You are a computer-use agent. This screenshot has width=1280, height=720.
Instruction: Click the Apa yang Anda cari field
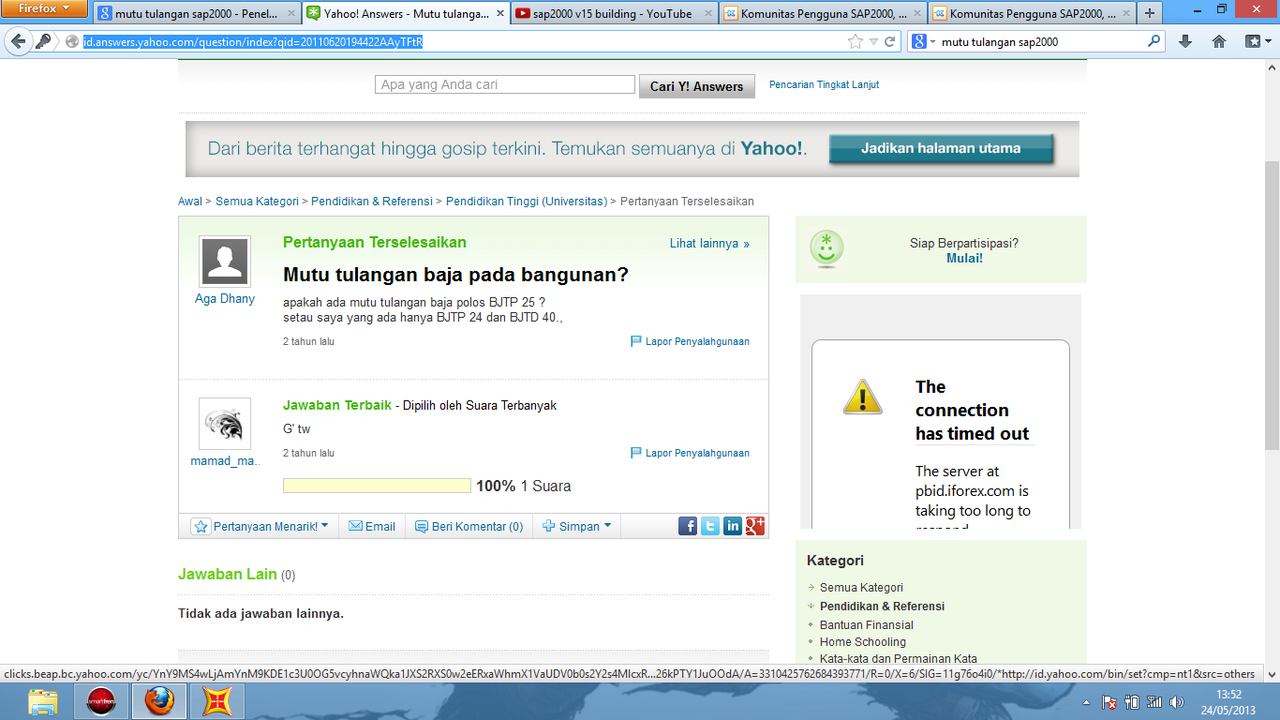[505, 85]
